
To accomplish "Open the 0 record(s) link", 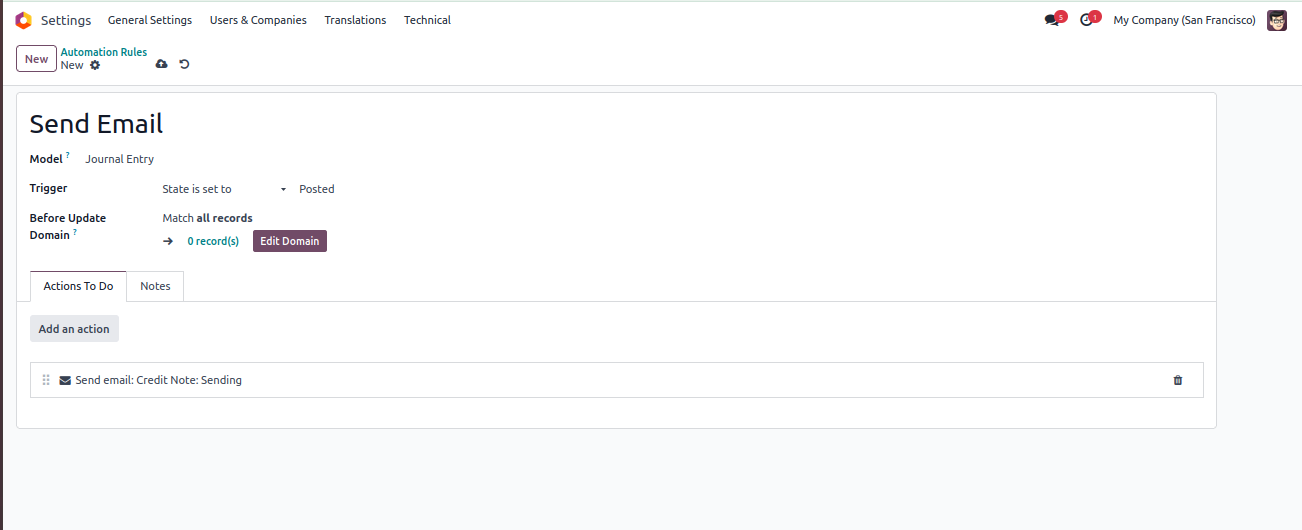I will click(x=213, y=241).
